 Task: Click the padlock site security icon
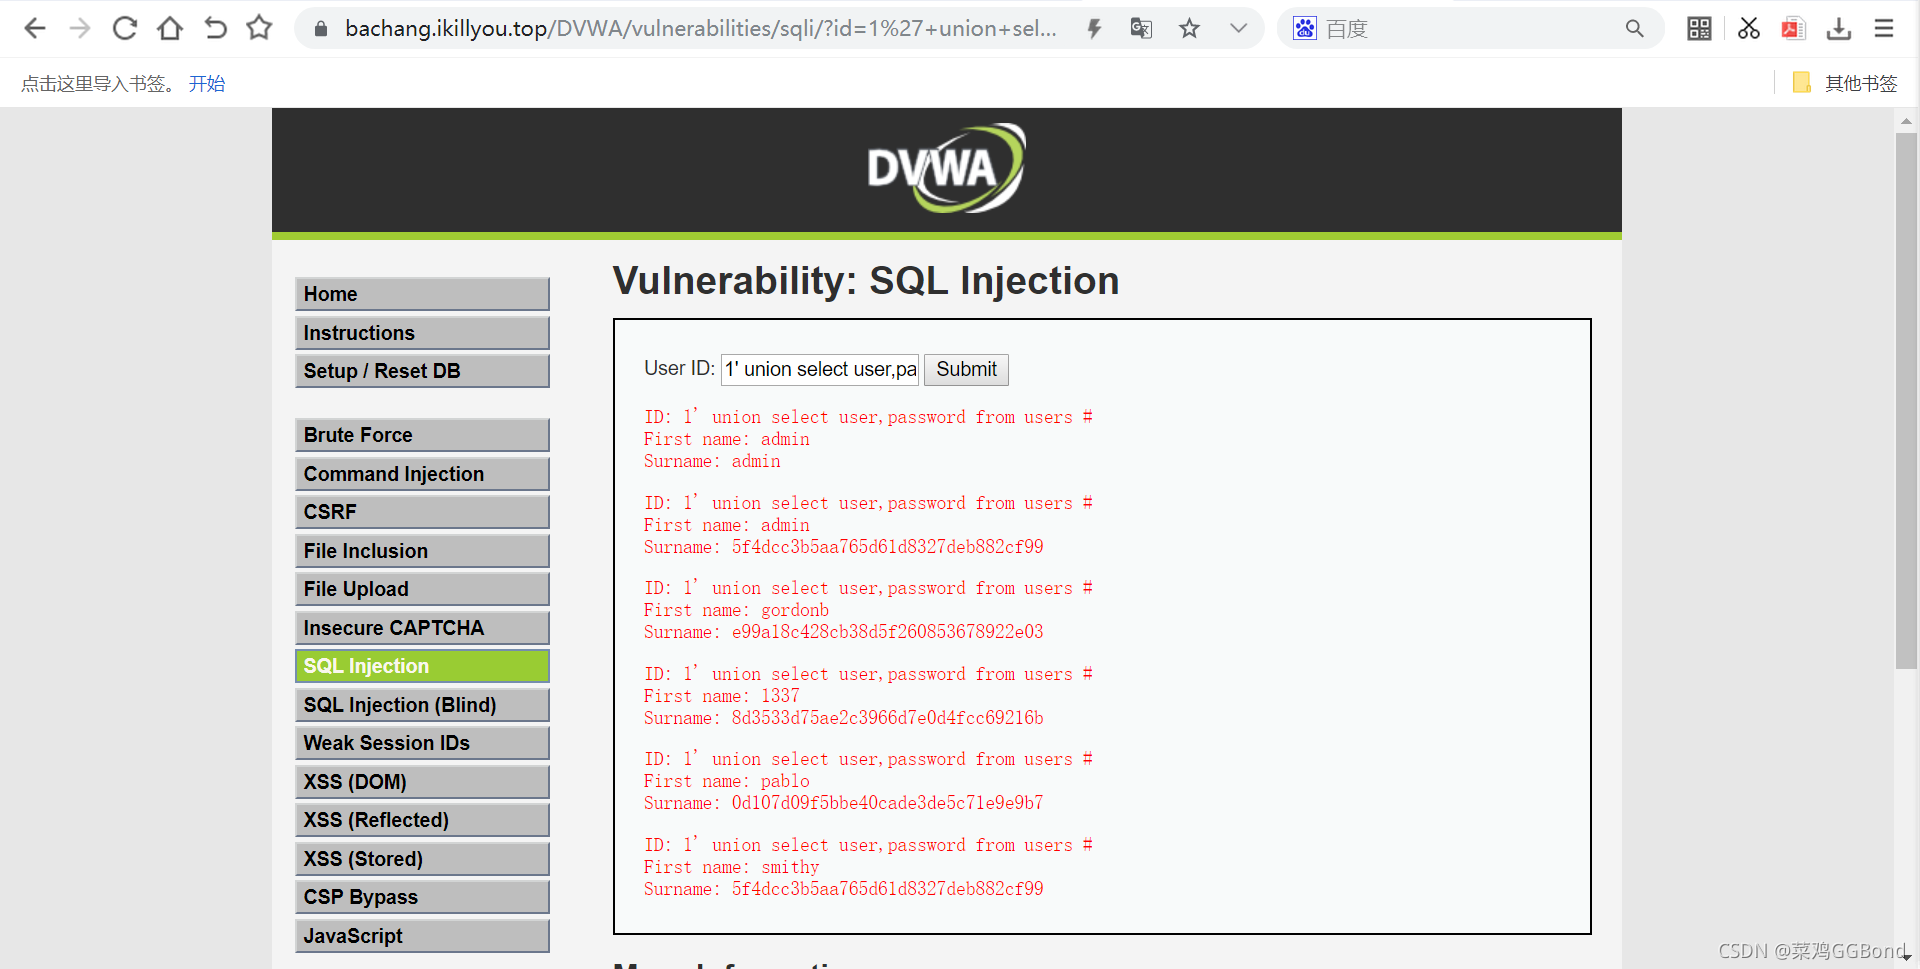coord(321,29)
